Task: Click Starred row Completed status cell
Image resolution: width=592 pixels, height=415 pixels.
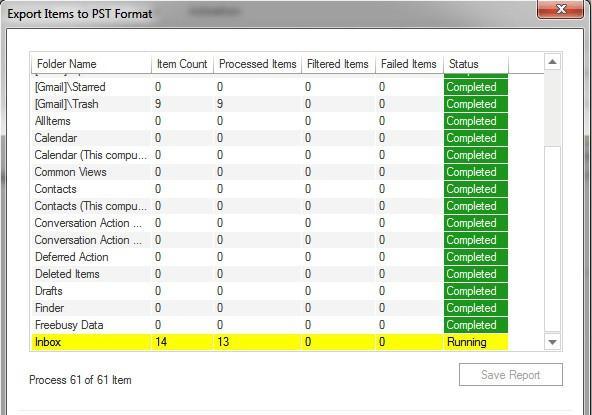Action: (x=476, y=87)
